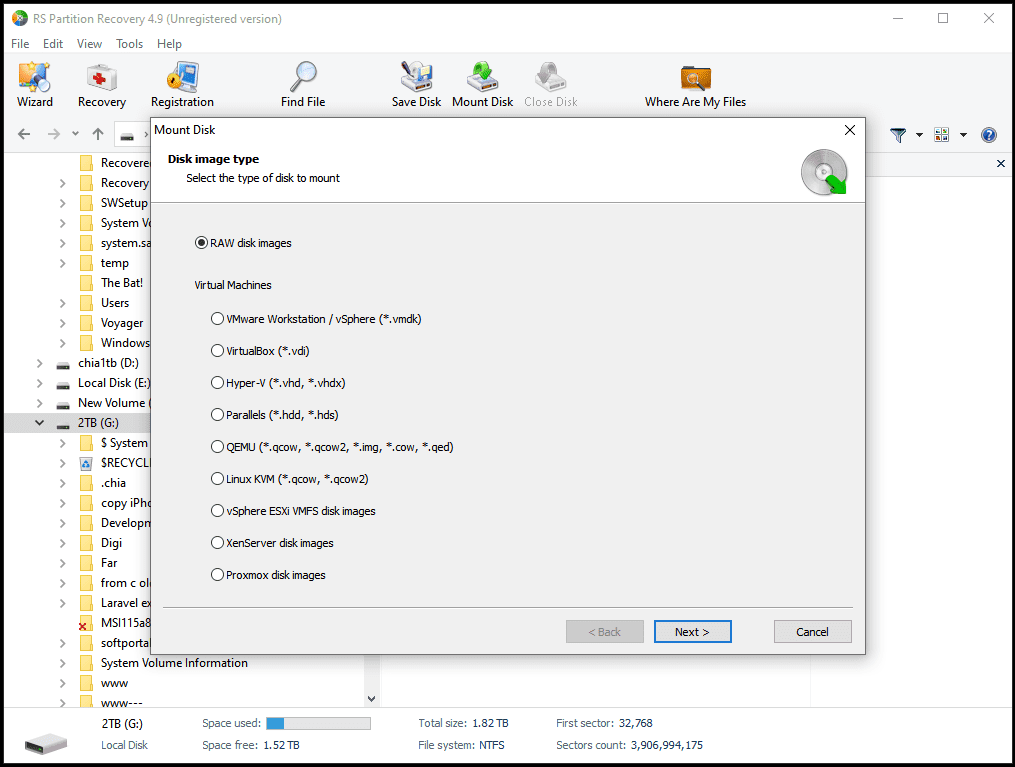Viewport: 1015px width, 767px height.
Task: Launch the Wizard tool
Action: click(34, 85)
